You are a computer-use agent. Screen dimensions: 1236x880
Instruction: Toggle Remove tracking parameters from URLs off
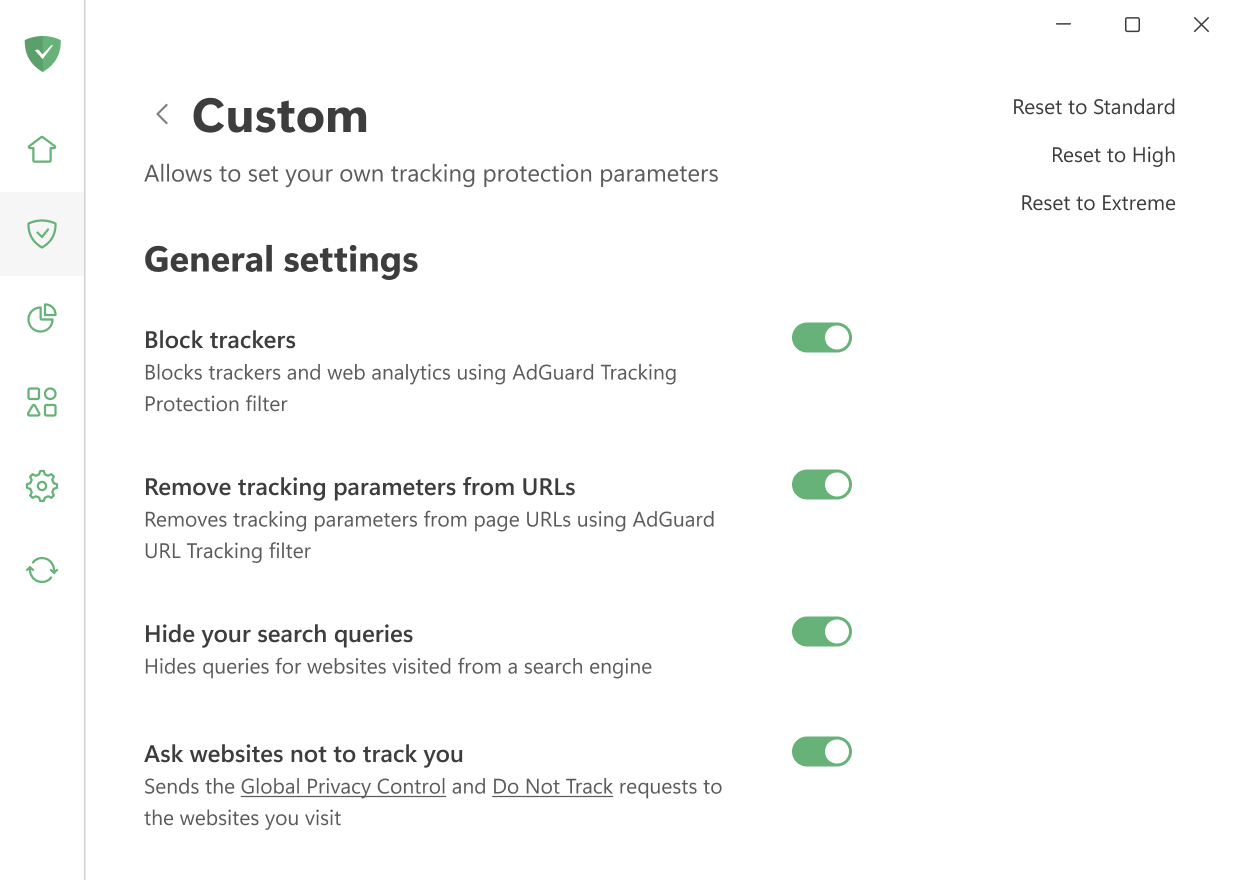822,484
